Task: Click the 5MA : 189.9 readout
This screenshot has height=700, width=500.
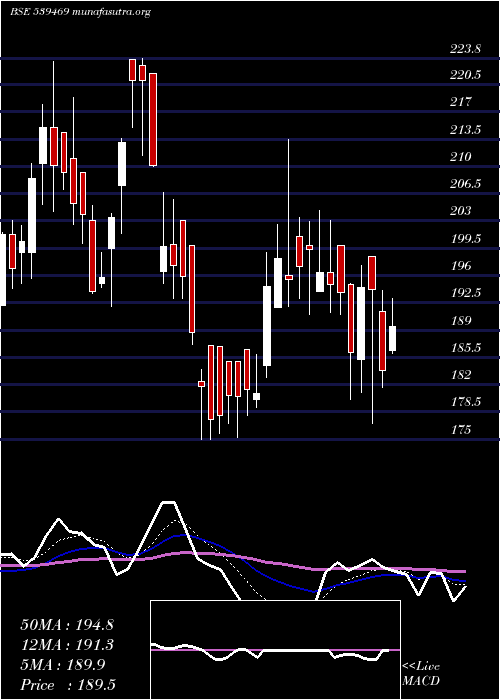Action: pos(63,665)
